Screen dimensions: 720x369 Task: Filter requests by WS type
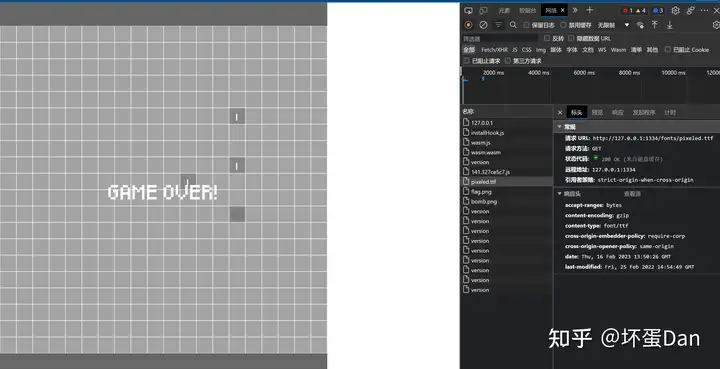(602, 50)
